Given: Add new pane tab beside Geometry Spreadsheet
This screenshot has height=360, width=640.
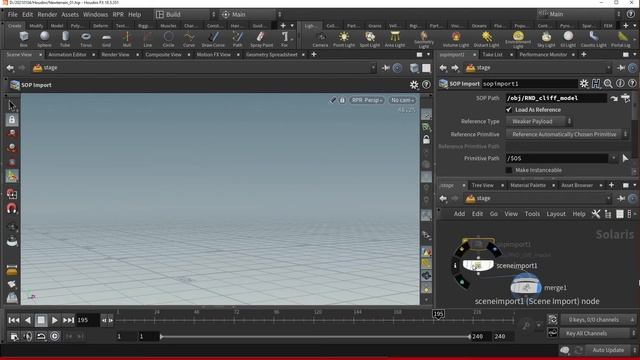Looking at the screenshot, I should click(314, 54).
